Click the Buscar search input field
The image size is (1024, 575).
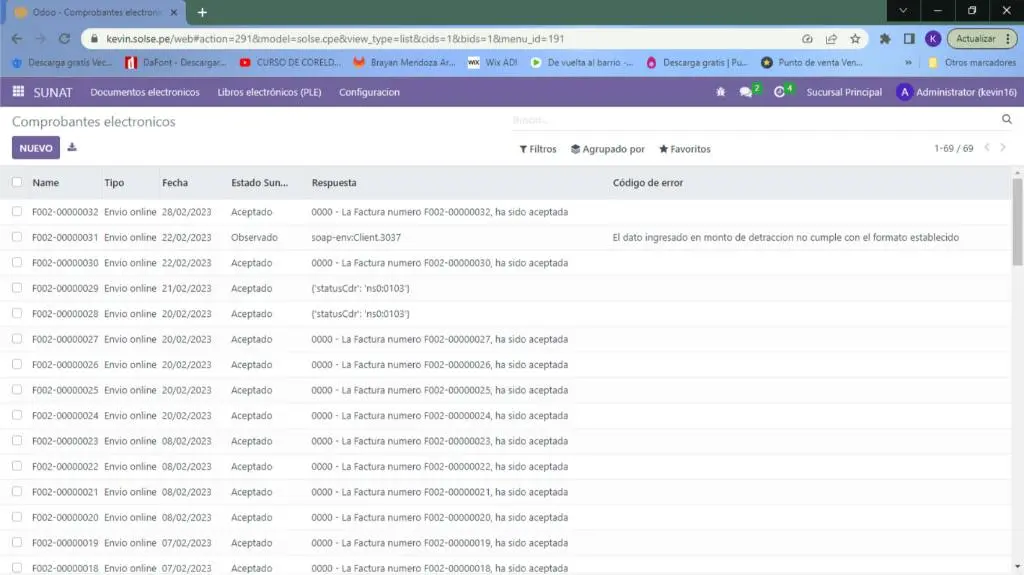(x=750, y=120)
